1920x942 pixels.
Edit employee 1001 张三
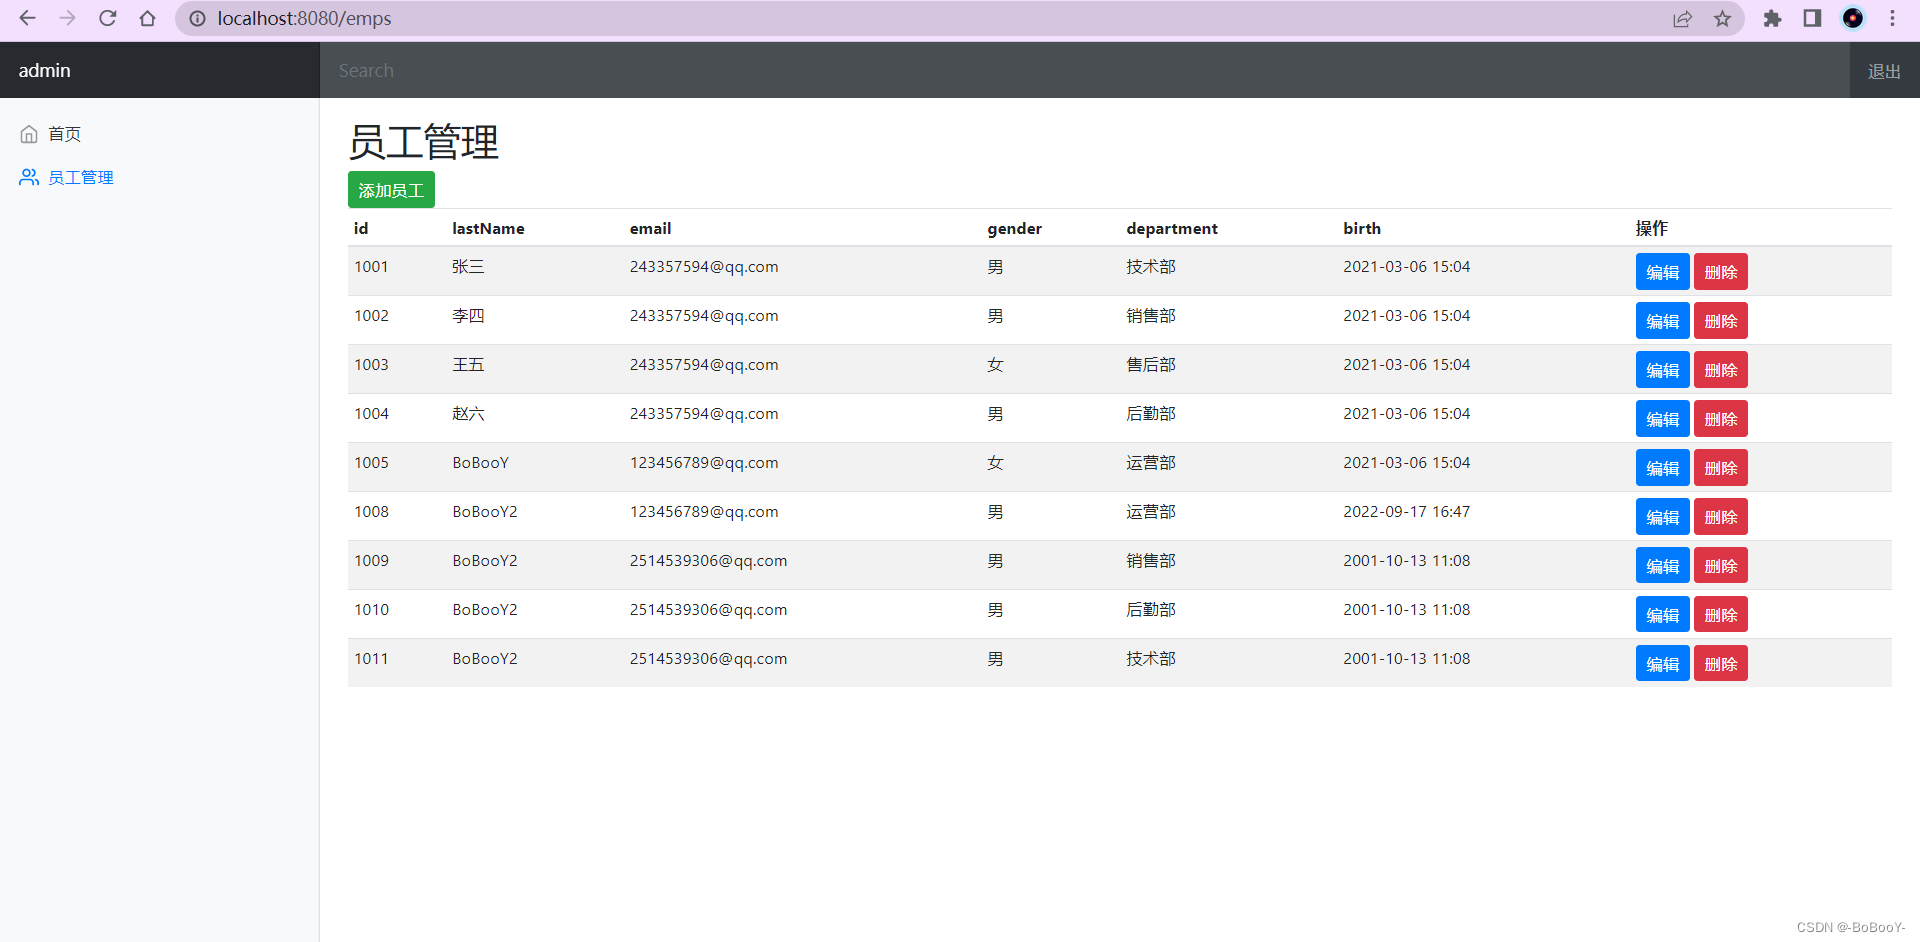[1662, 272]
